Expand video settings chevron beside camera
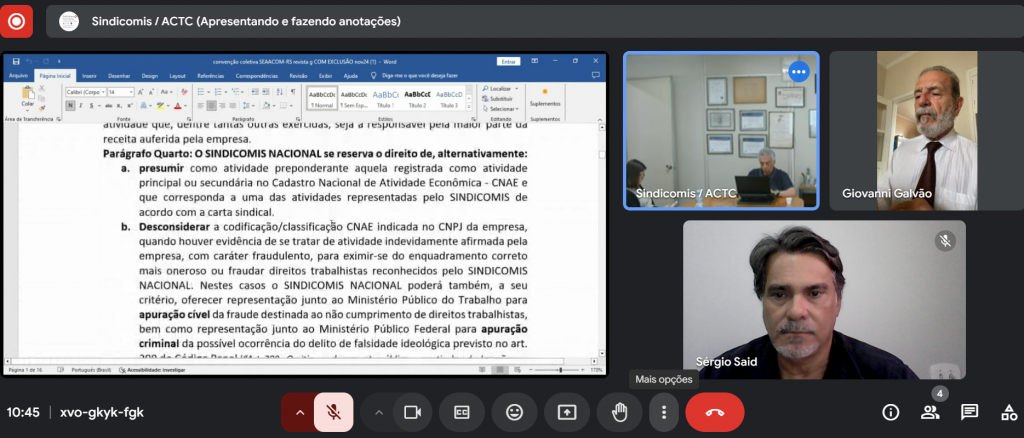Screen dimensions: 1024x438 pos(378,412)
